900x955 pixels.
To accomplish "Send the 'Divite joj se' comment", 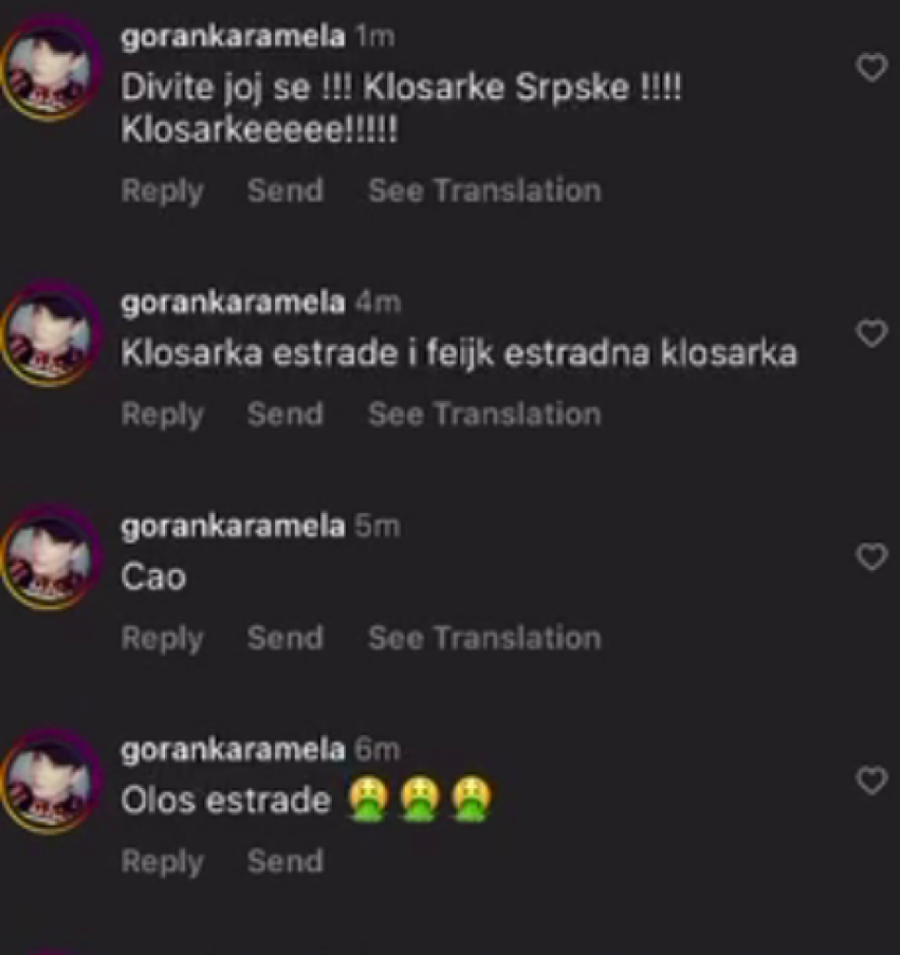I will click(285, 191).
